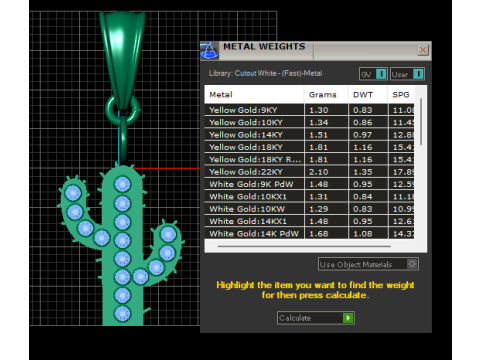Screen dimensions: 480x360
Task: Click the 1.35 DWT value
Action: click(363, 172)
